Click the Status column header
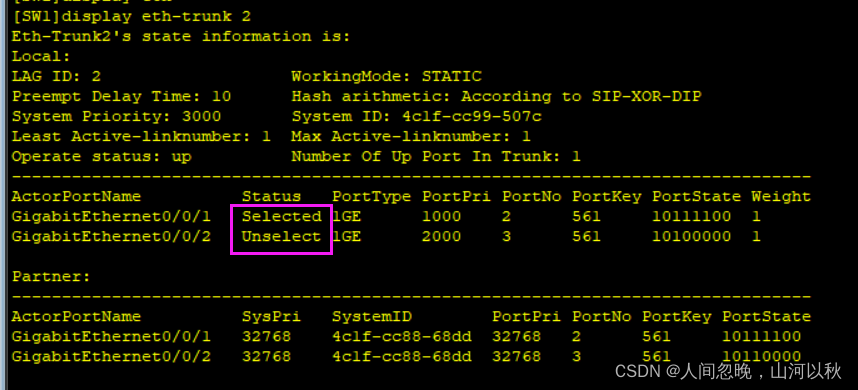Image resolution: width=858 pixels, height=390 pixels. click(x=271, y=196)
